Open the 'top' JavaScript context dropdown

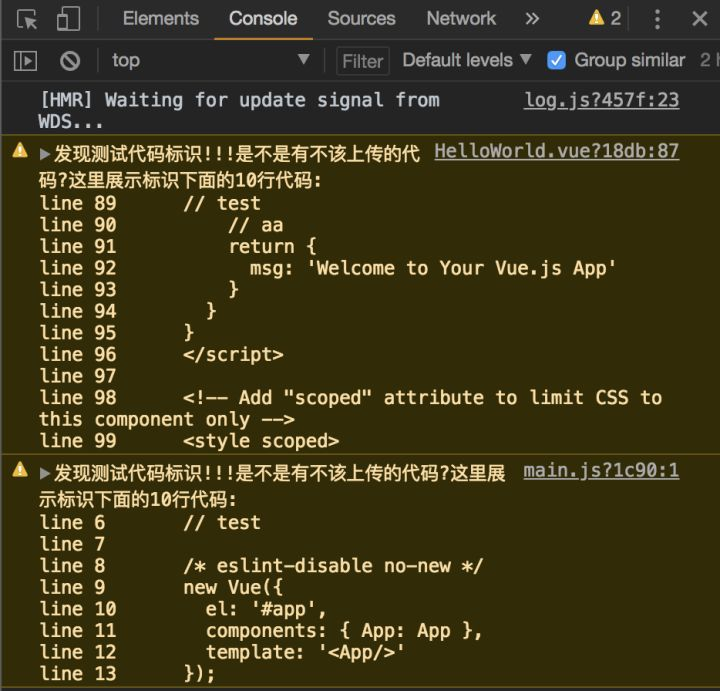210,60
